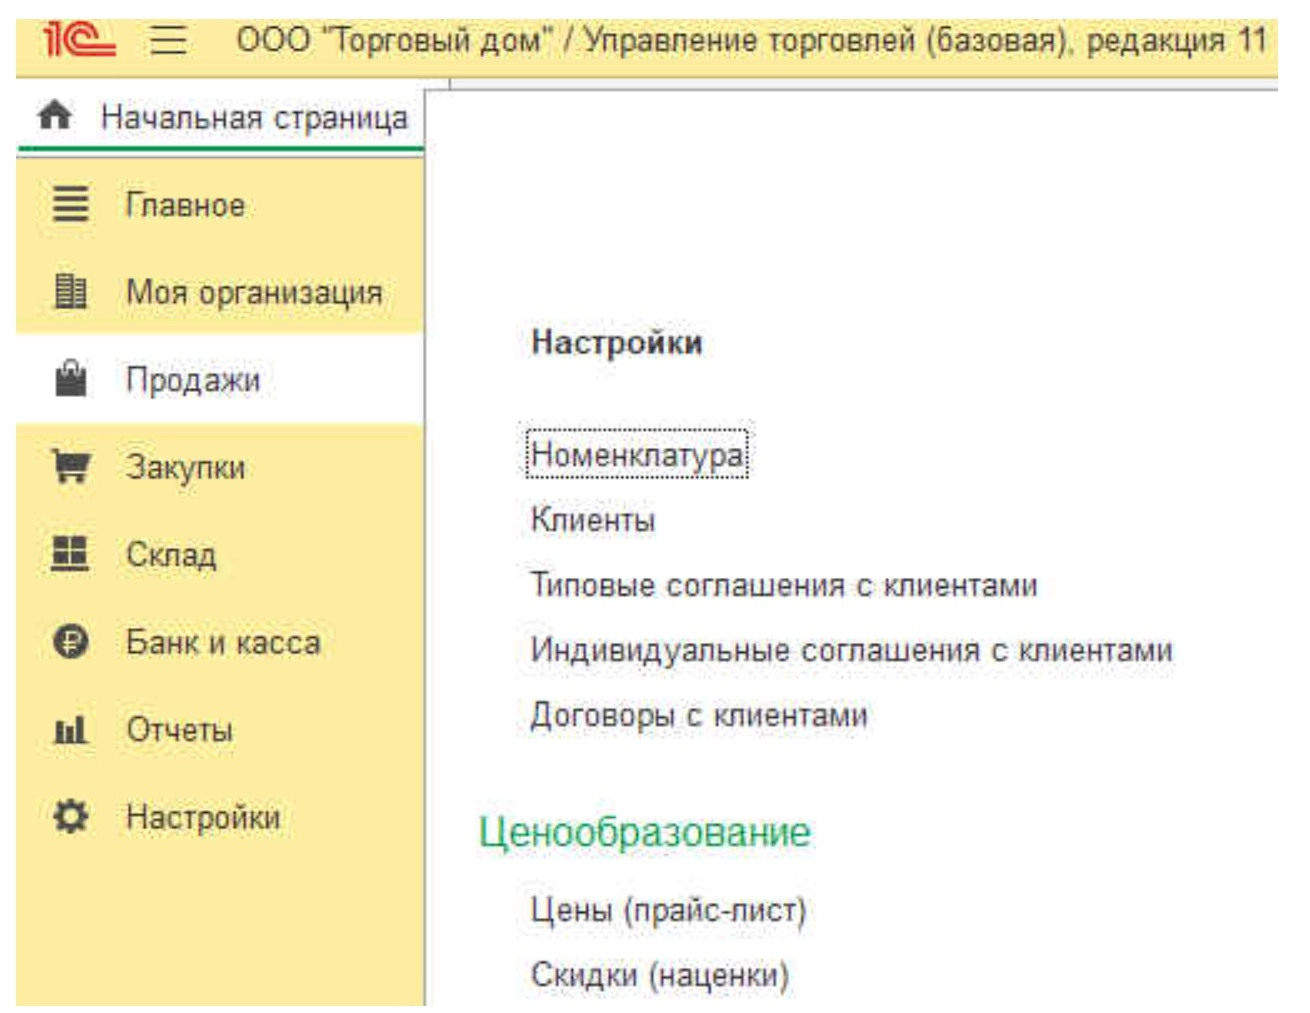Viewport: 1310px width, 1013px height.
Task: Open the Клиенты link
Action: (592, 520)
